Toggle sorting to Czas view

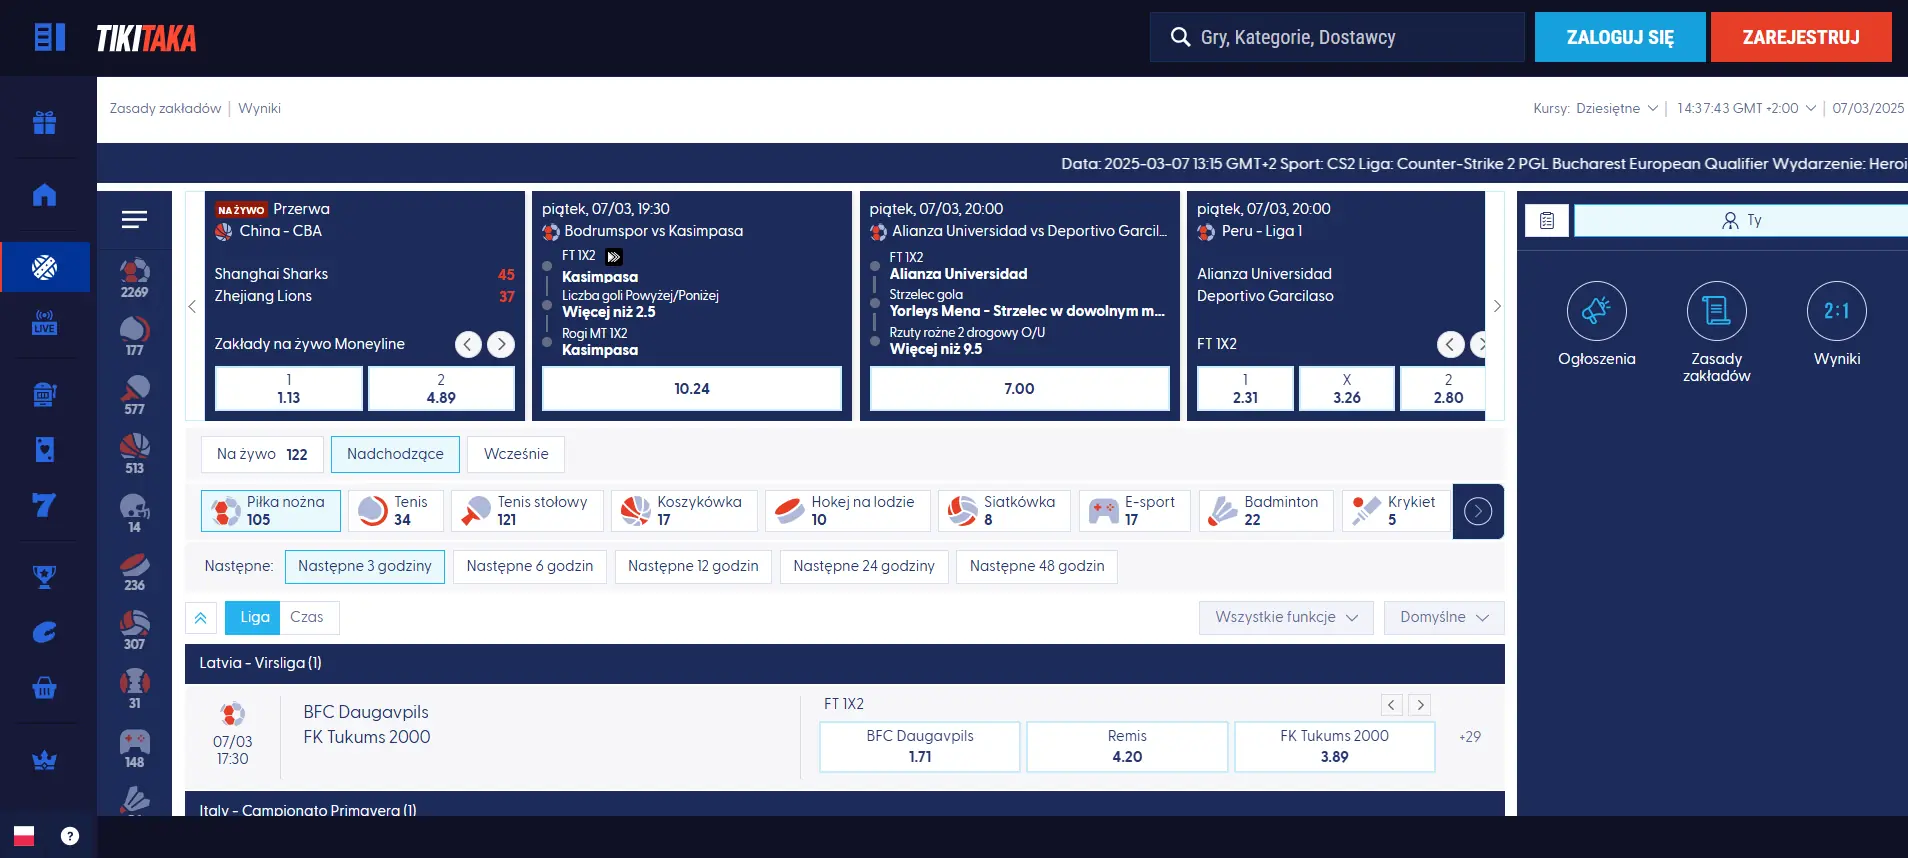tap(307, 618)
